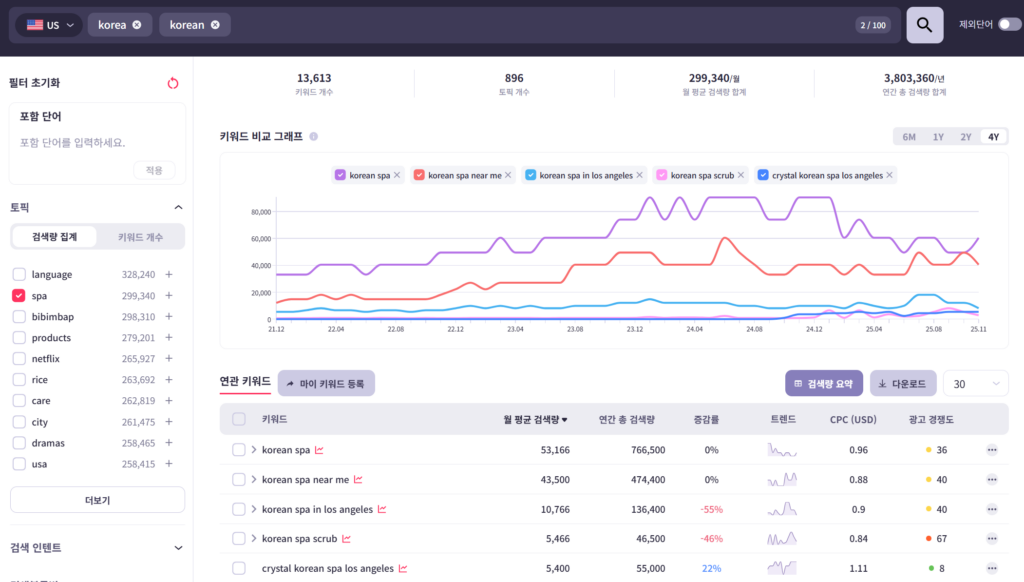
Task: Open the US country dropdown
Action: (x=50, y=25)
